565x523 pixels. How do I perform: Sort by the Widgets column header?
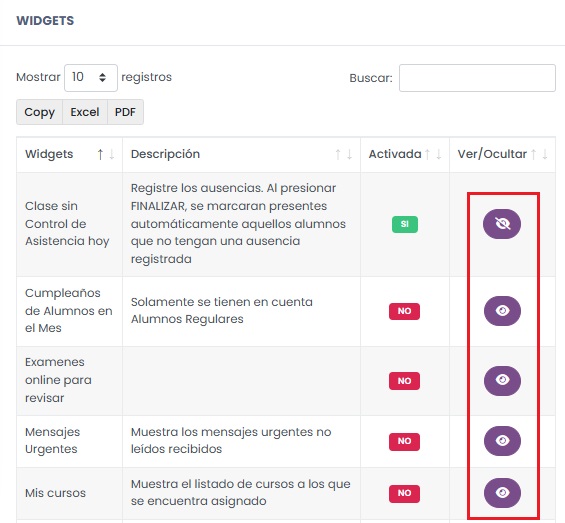pyautogui.click(x=70, y=154)
